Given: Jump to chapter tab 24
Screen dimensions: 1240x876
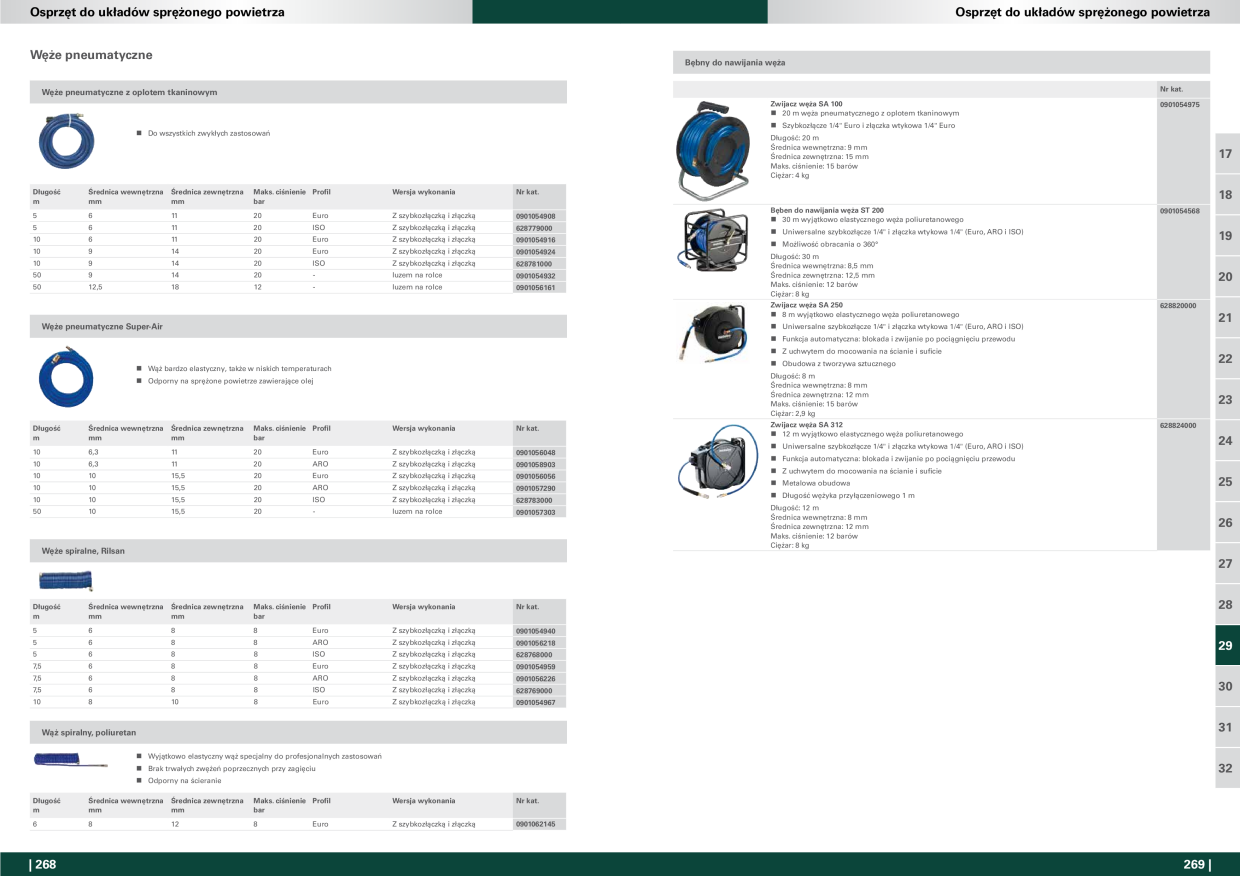Looking at the screenshot, I should click(1227, 441).
